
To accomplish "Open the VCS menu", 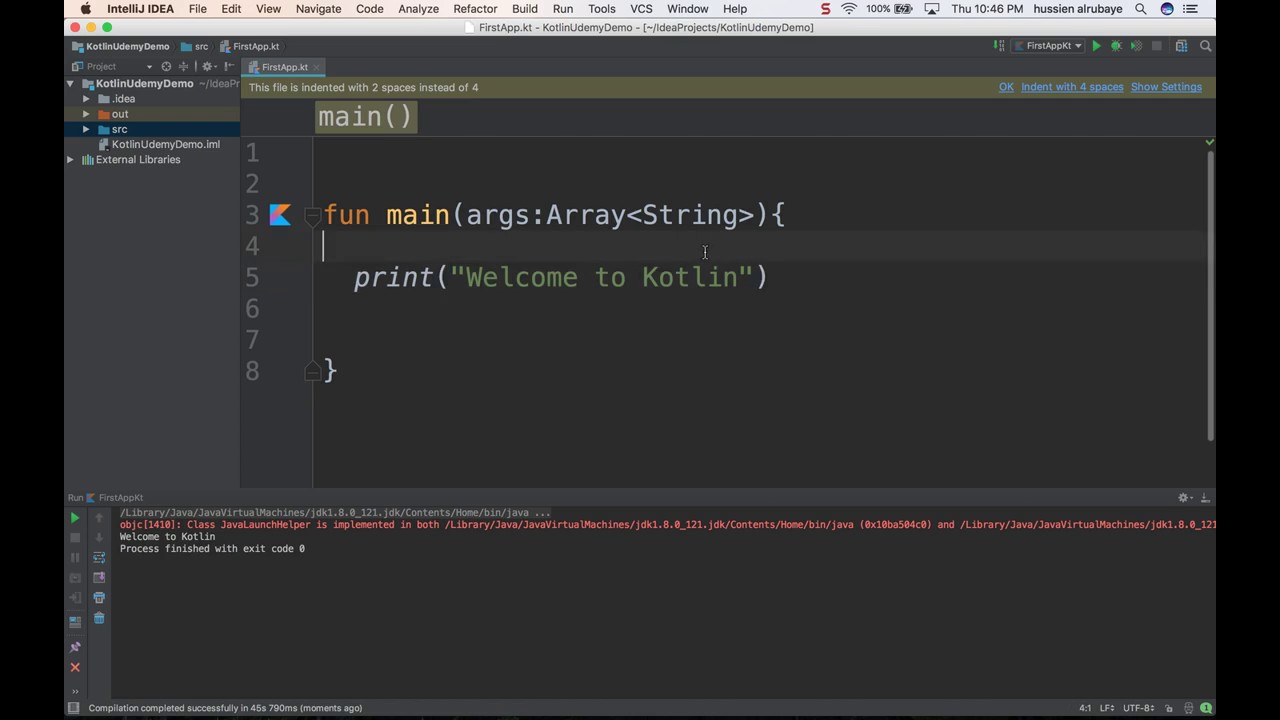I will [x=641, y=9].
